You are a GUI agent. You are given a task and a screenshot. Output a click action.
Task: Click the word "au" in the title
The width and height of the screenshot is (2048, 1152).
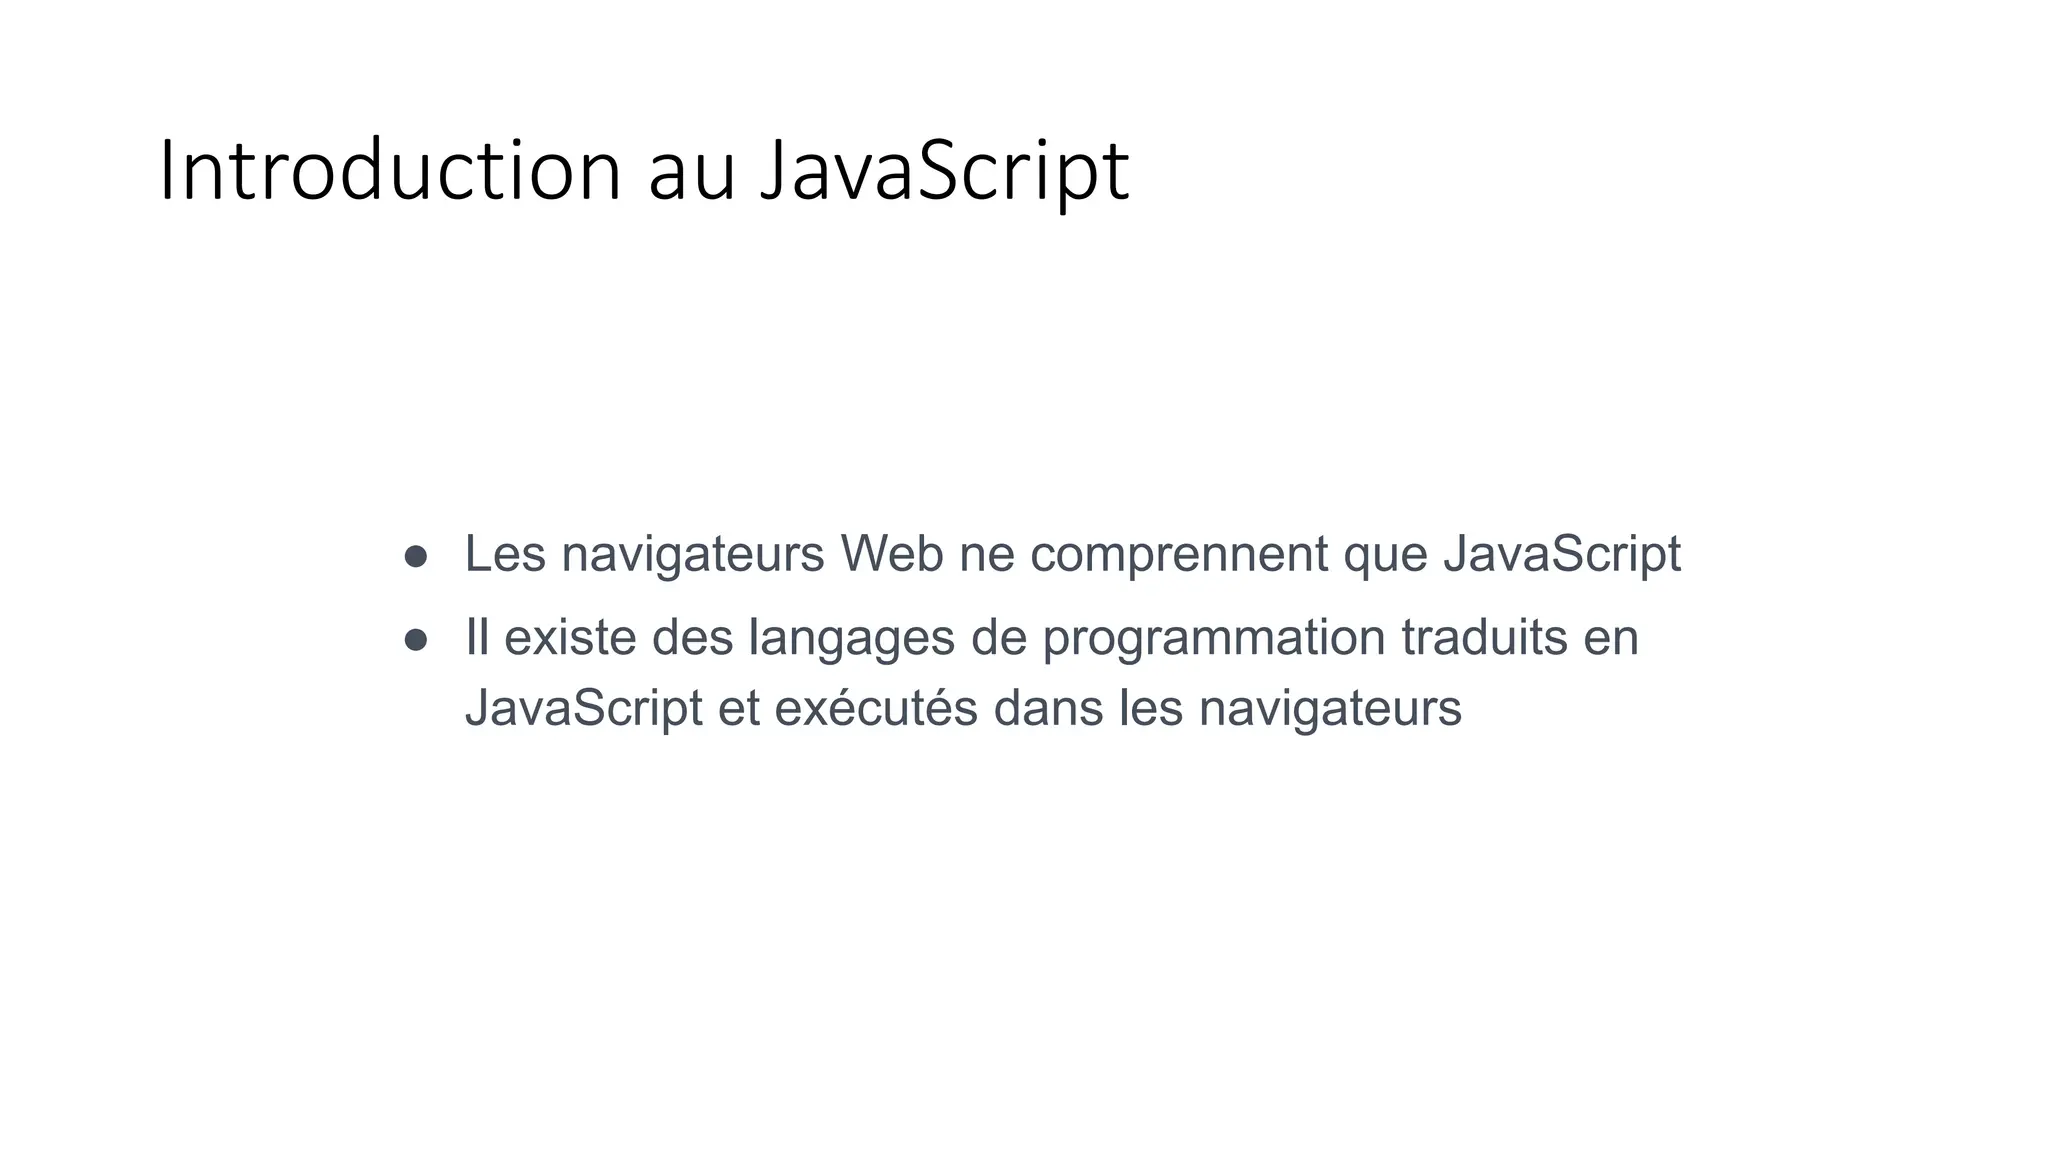click(x=692, y=171)
